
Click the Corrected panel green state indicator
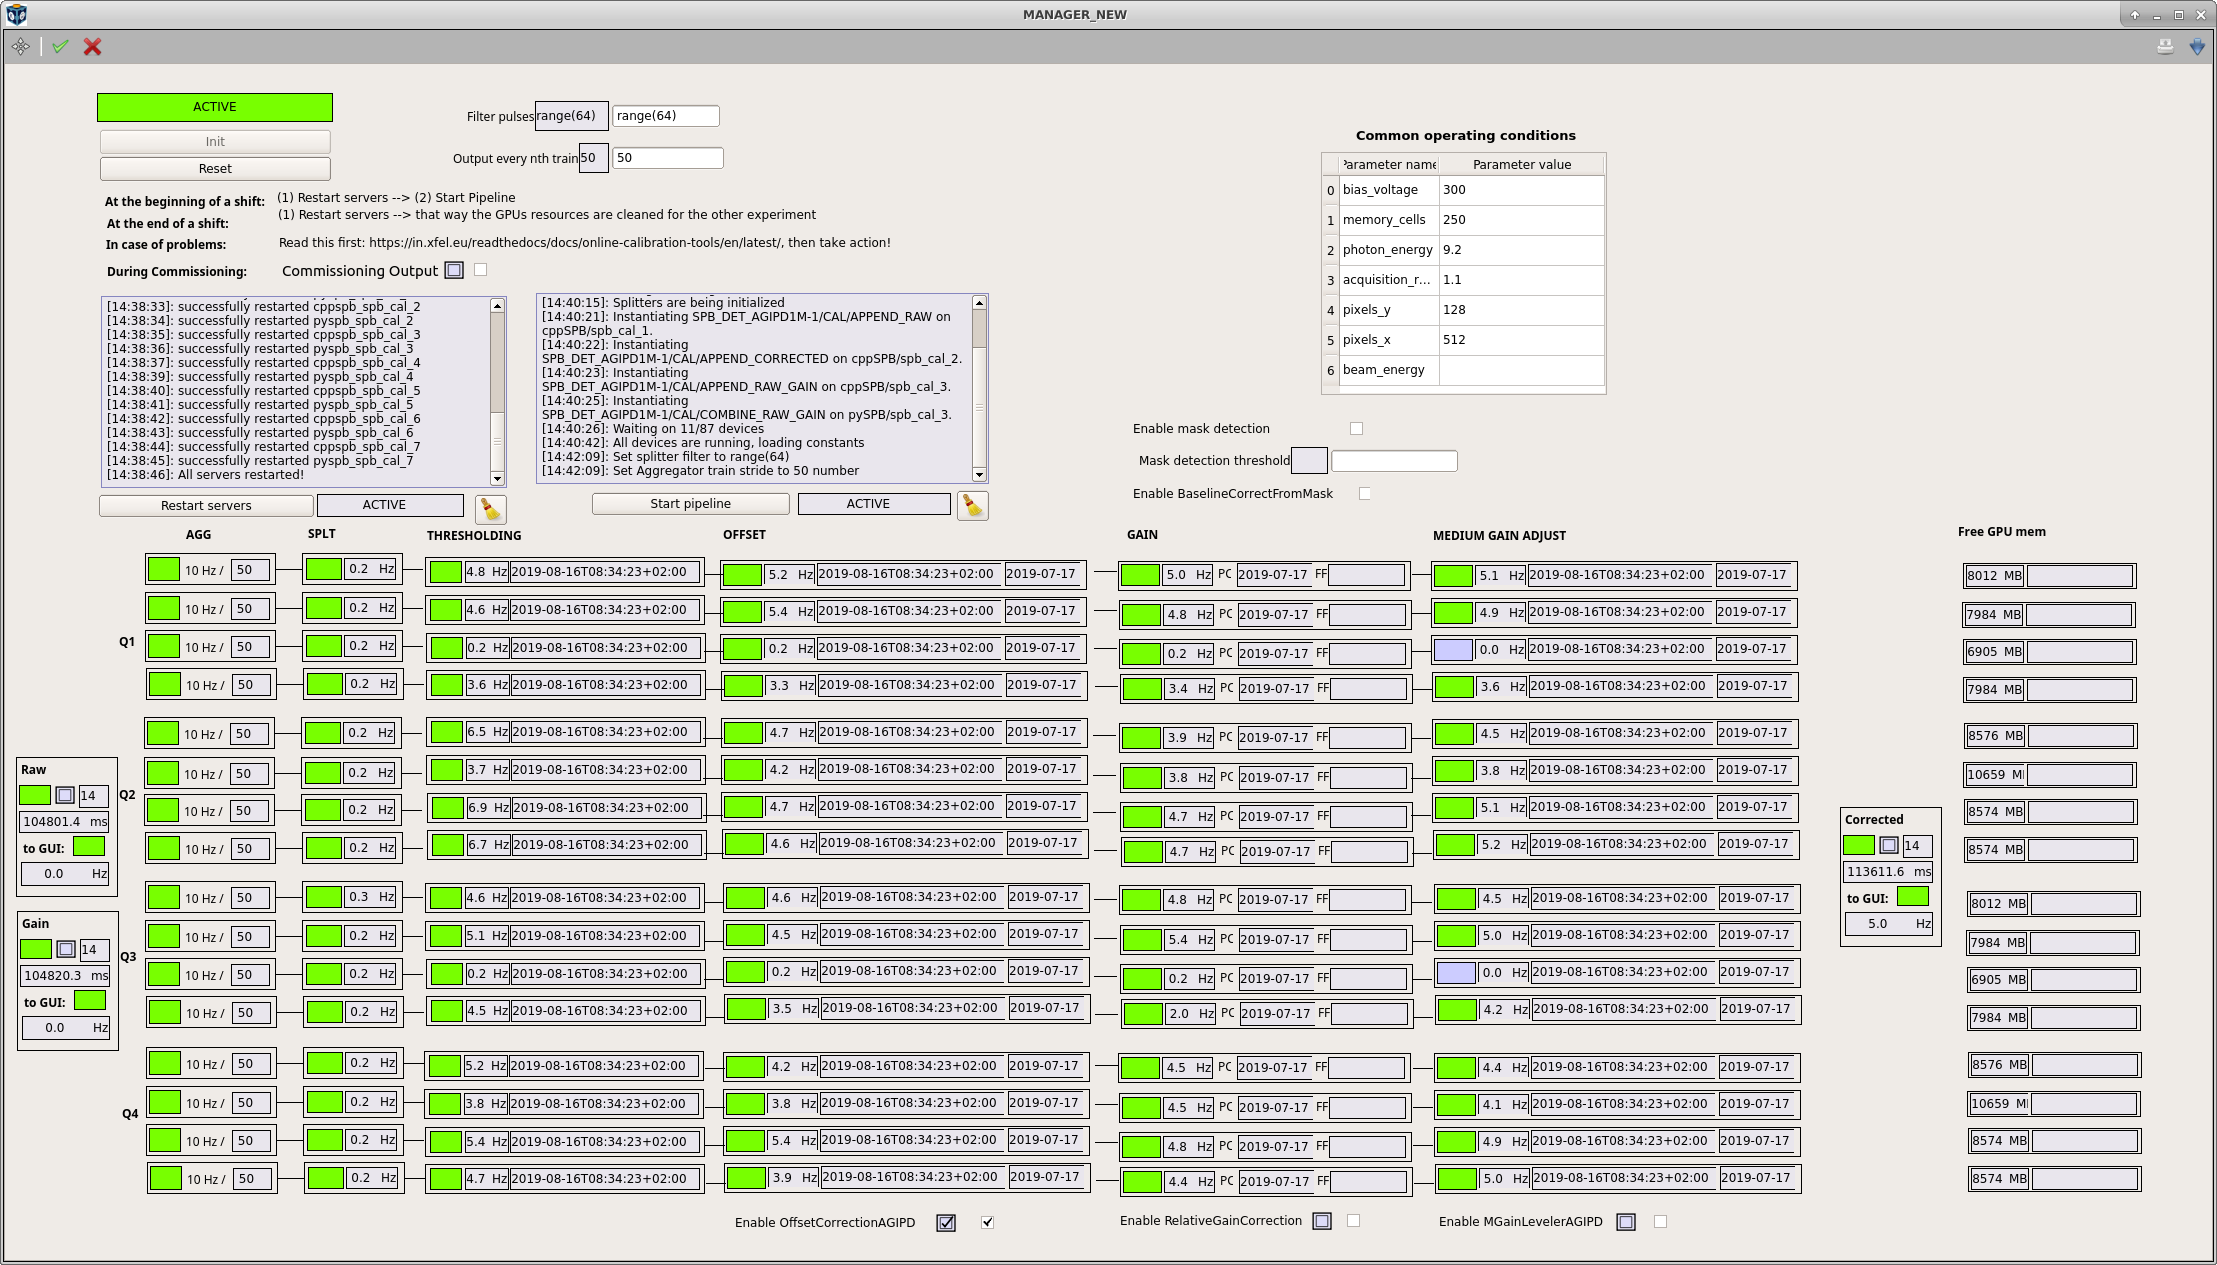pos(1859,845)
